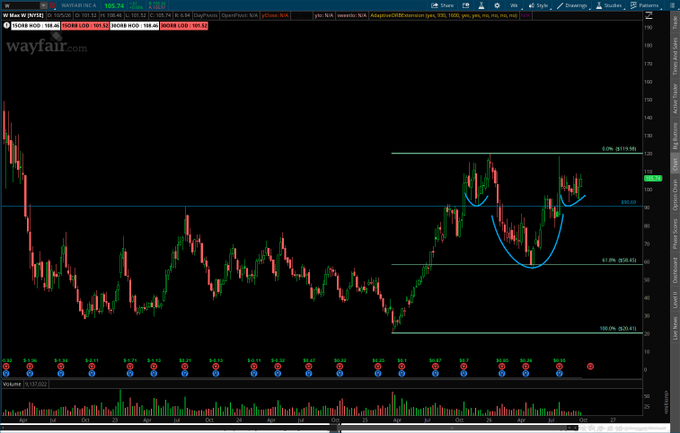This screenshot has width=680, height=433.
Task: Click red earnings icon under $0.47
Action: pos(308,367)
